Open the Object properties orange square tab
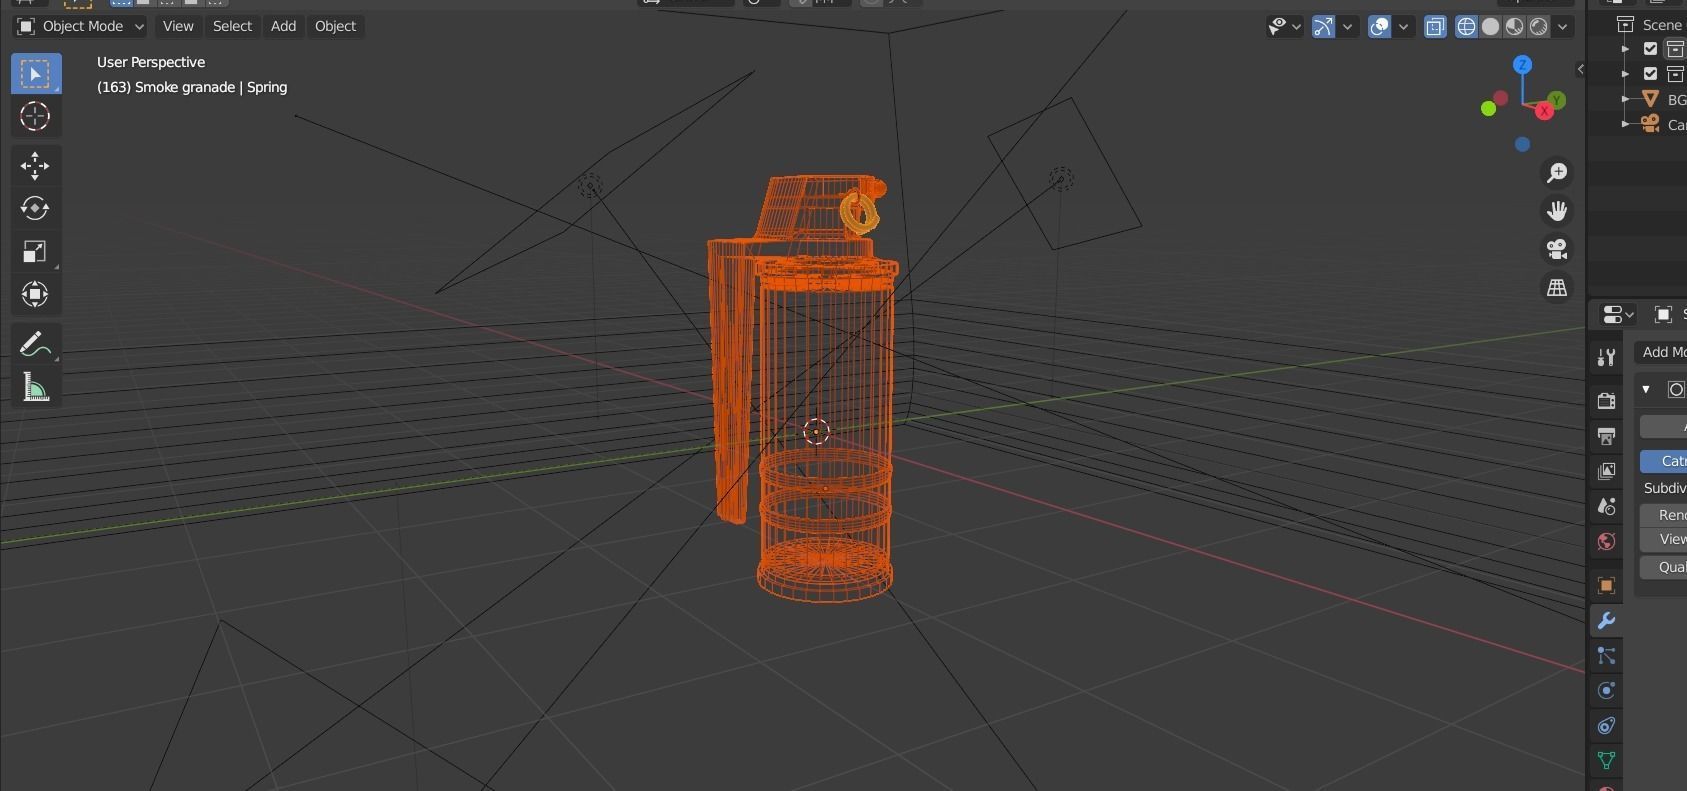This screenshot has width=1687, height=791. (1606, 586)
